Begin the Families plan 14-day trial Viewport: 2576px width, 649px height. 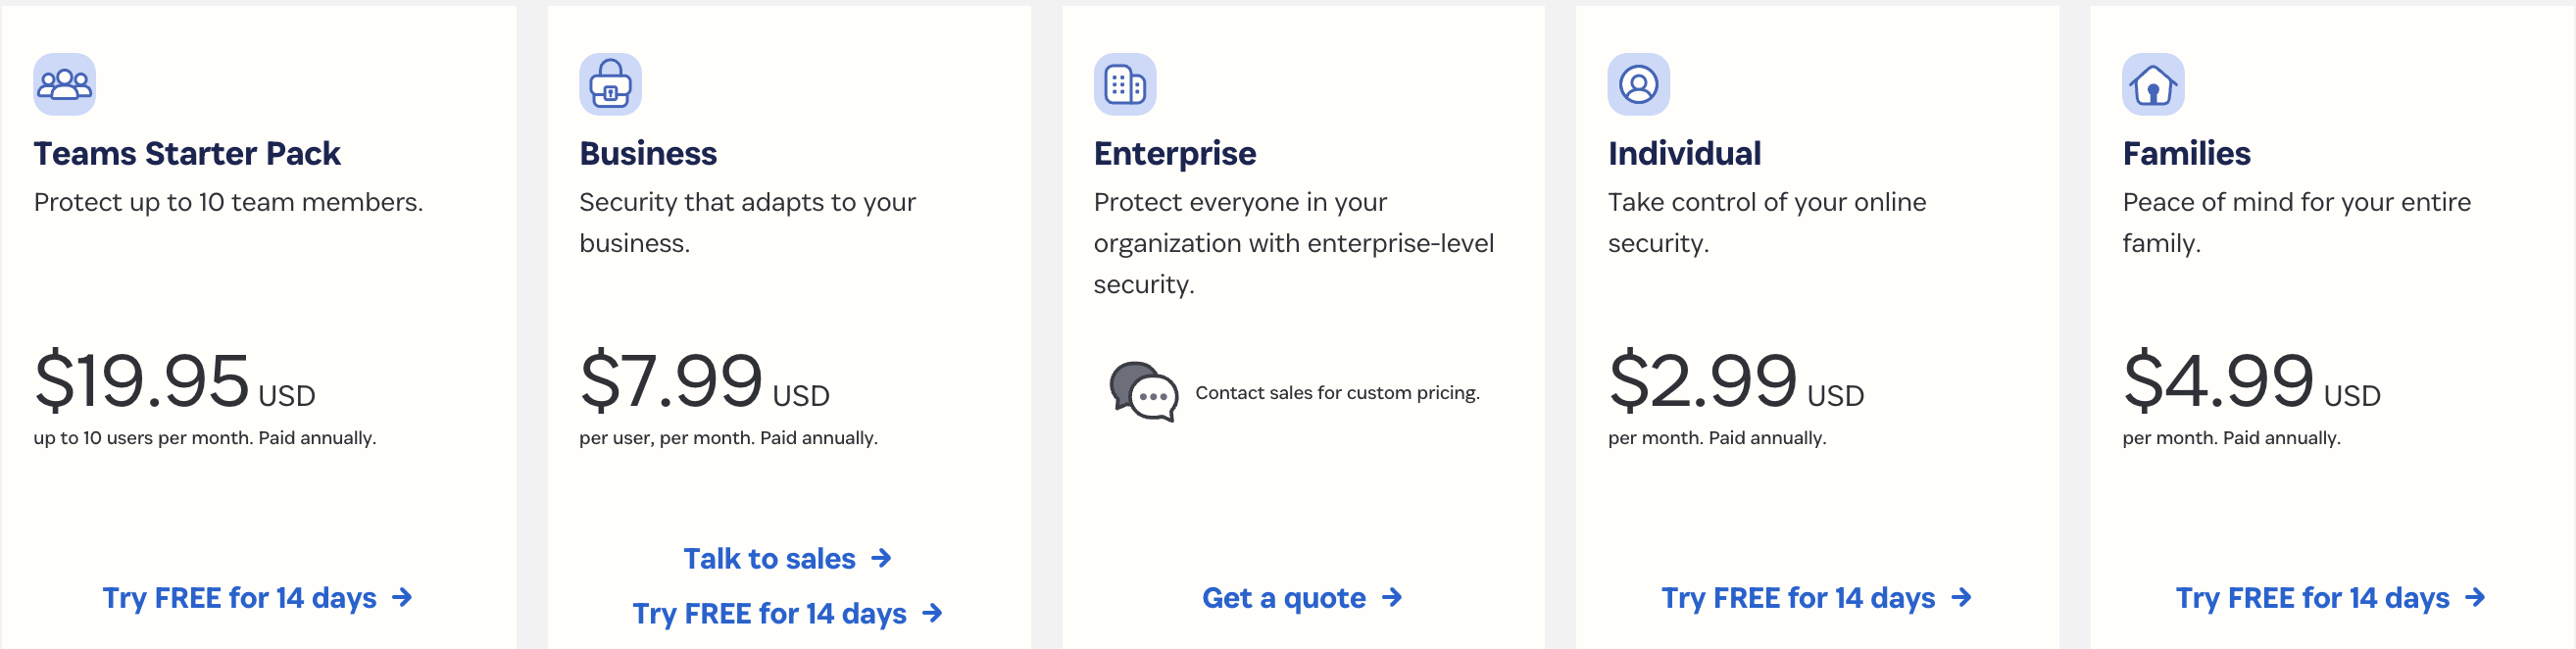click(2310, 598)
